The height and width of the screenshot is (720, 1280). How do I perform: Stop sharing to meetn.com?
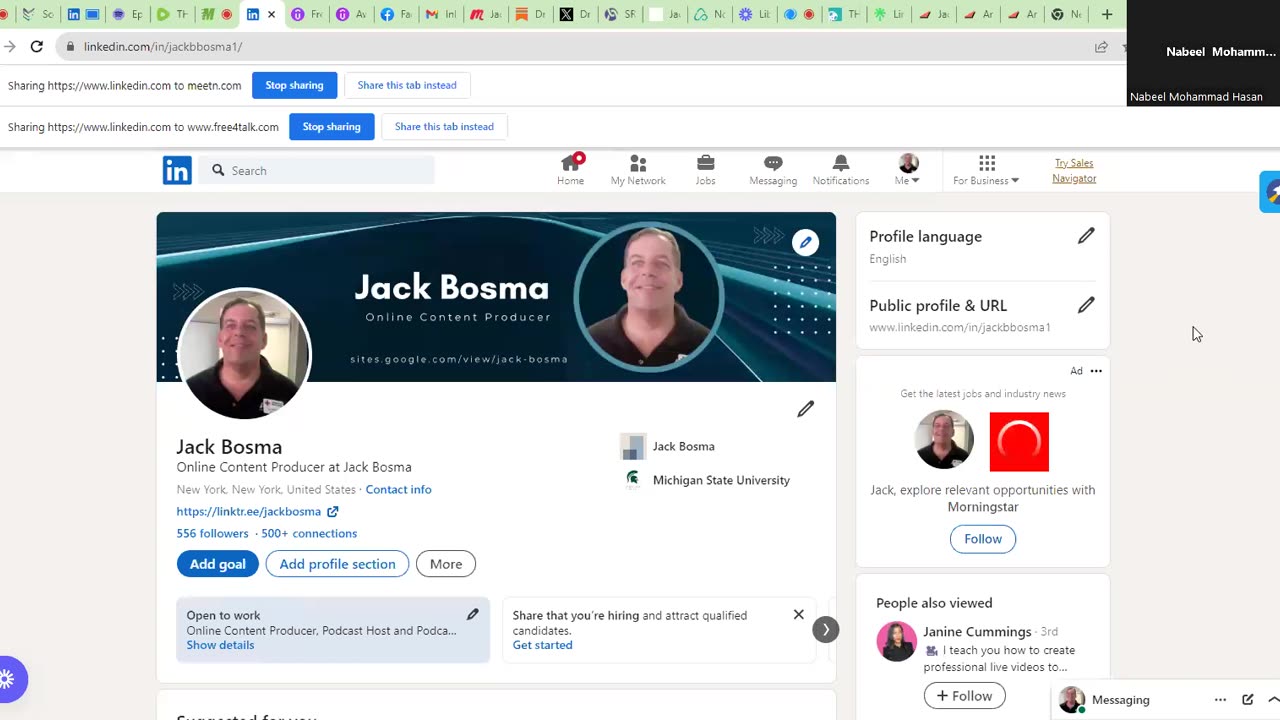pyautogui.click(x=294, y=85)
